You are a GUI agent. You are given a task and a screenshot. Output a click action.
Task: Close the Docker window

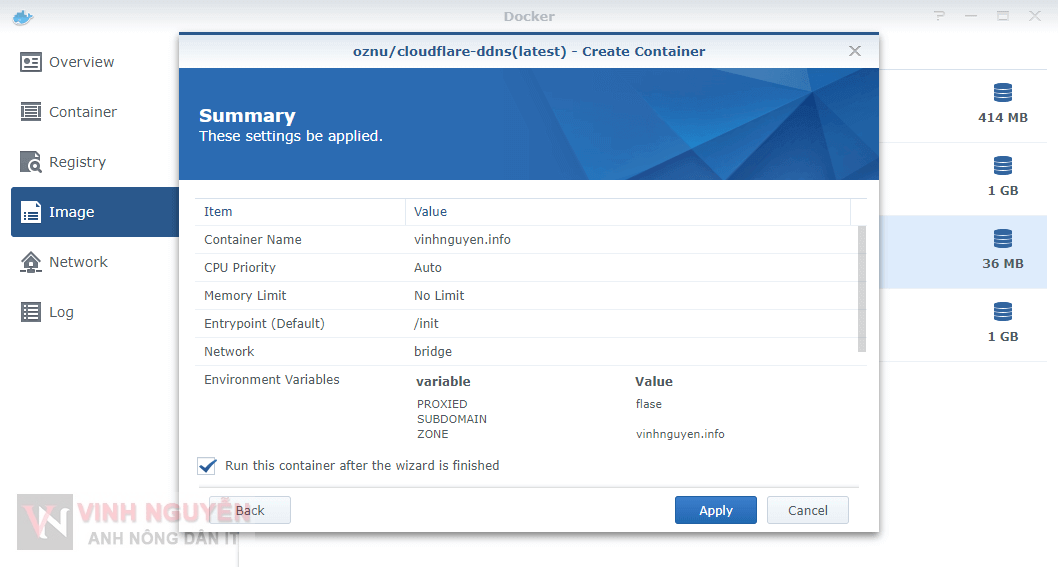pos(1034,16)
